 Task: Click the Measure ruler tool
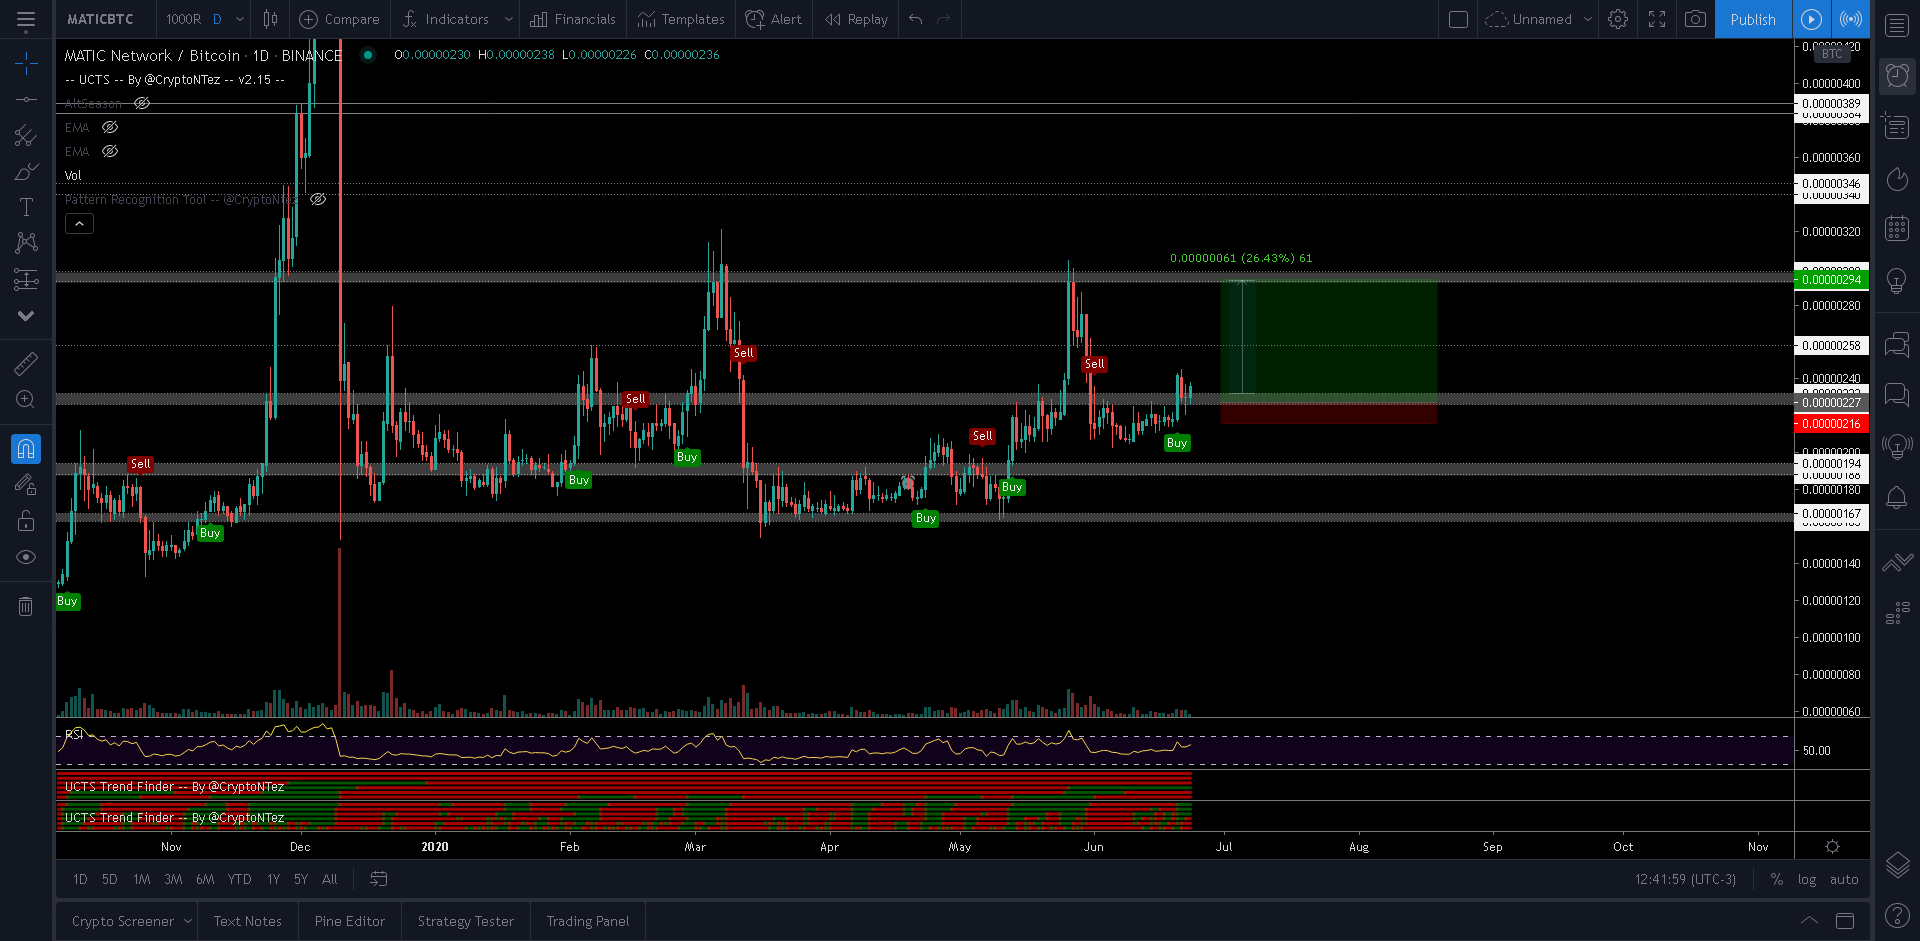pos(26,363)
